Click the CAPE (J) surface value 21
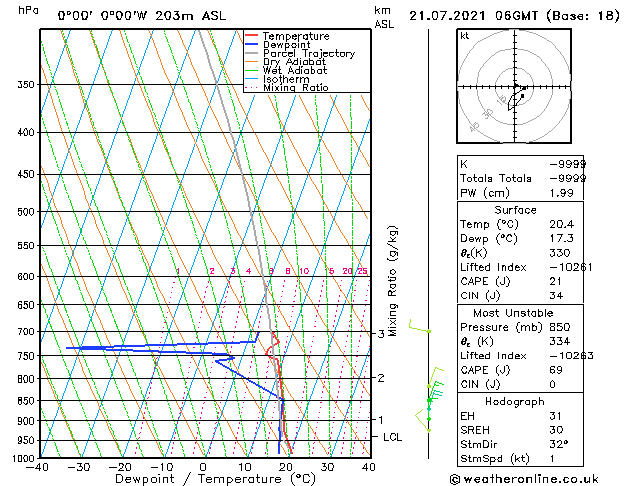 pyautogui.click(x=555, y=281)
